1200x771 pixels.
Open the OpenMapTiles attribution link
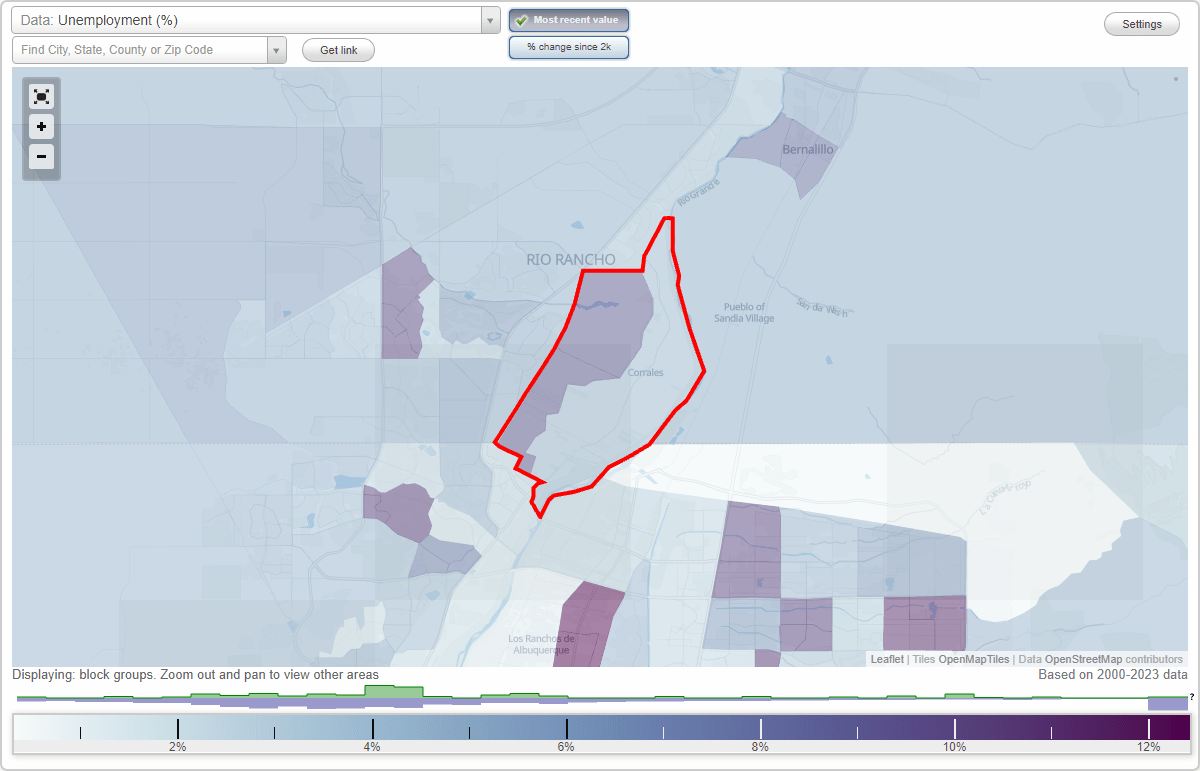pyautogui.click(x=974, y=659)
